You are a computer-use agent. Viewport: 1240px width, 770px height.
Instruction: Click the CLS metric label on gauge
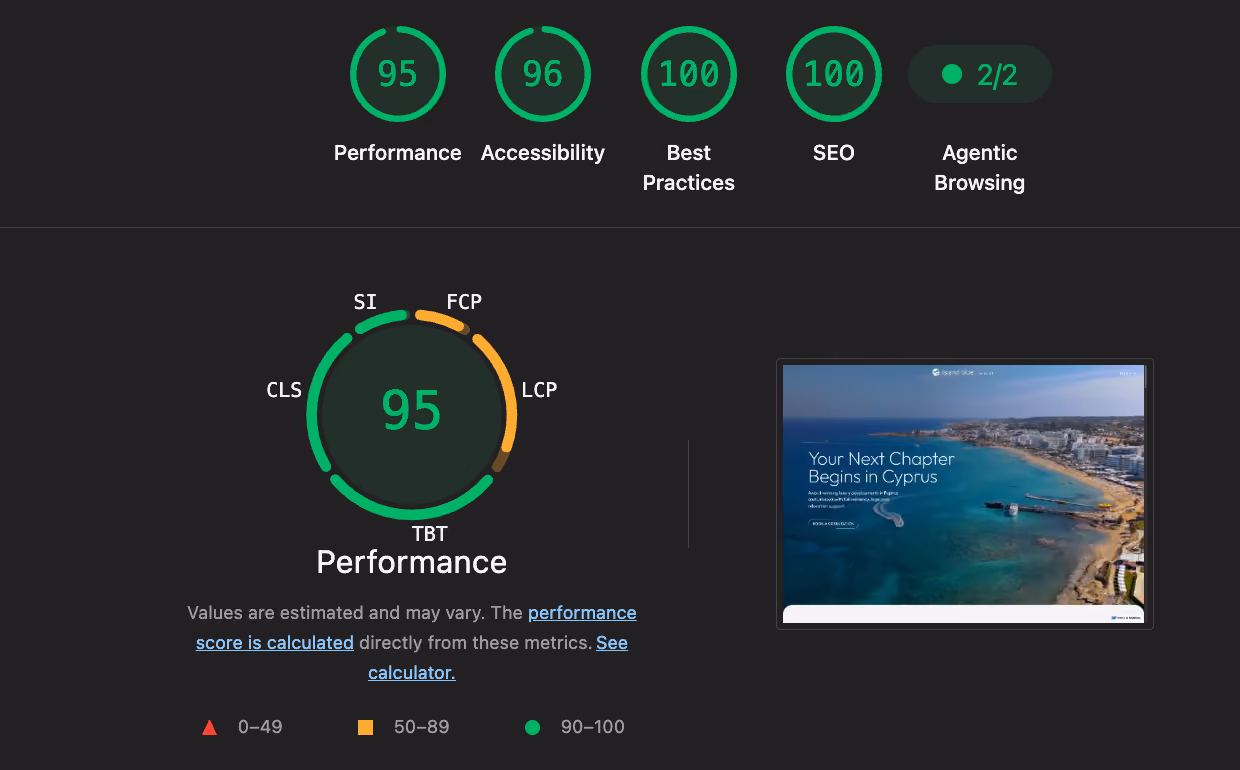click(284, 390)
